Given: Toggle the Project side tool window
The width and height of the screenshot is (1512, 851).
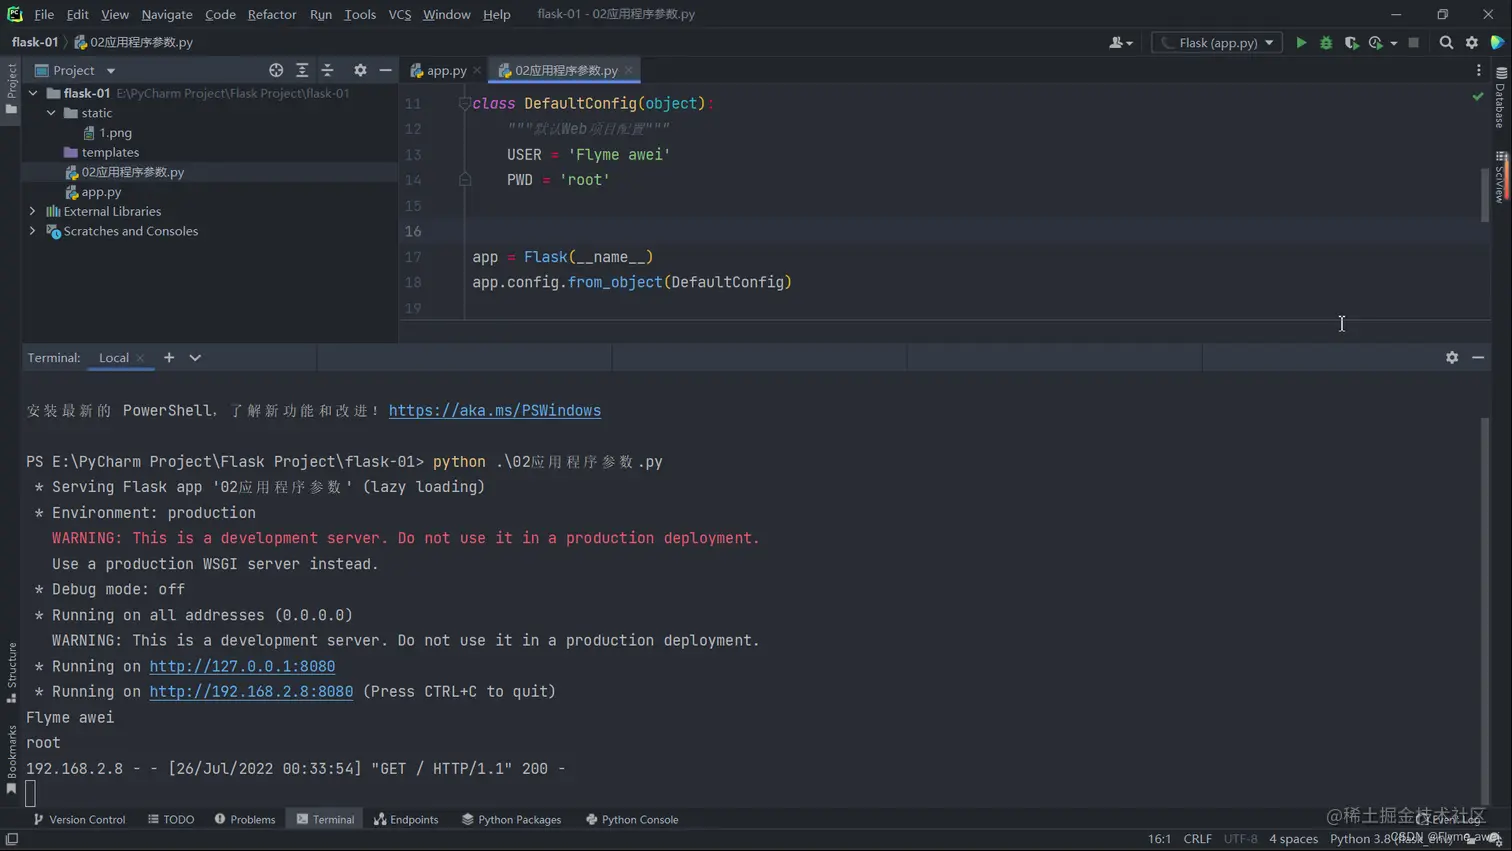Looking at the screenshot, I should [11, 88].
